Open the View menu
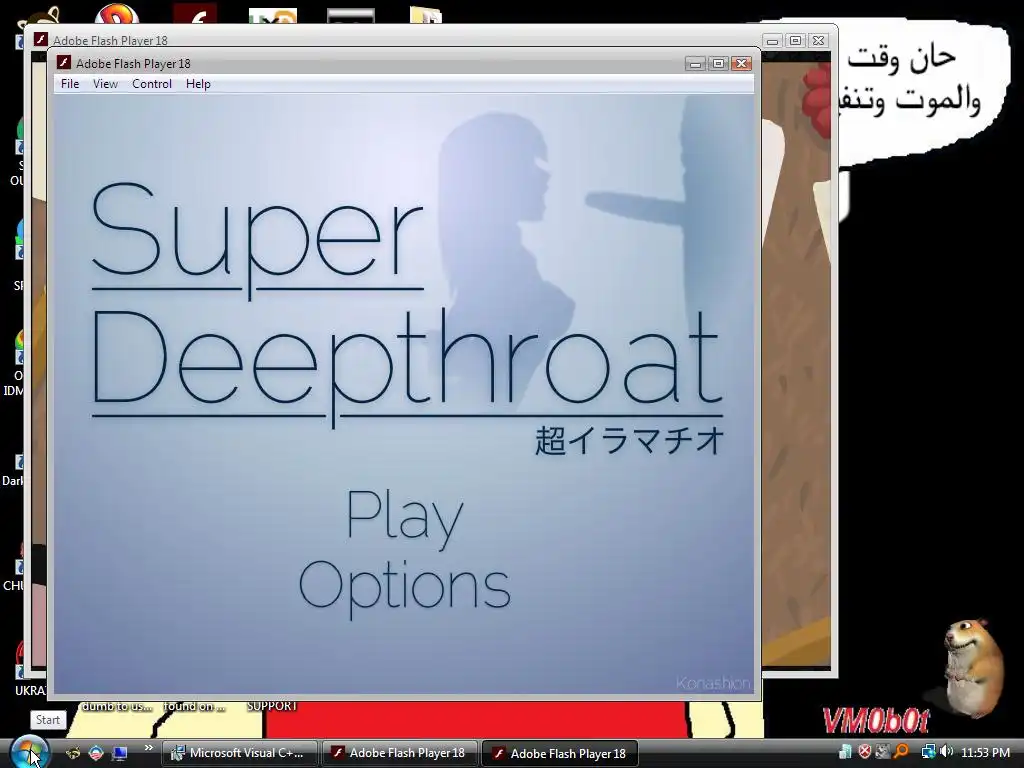This screenshot has height=768, width=1024. 105,84
